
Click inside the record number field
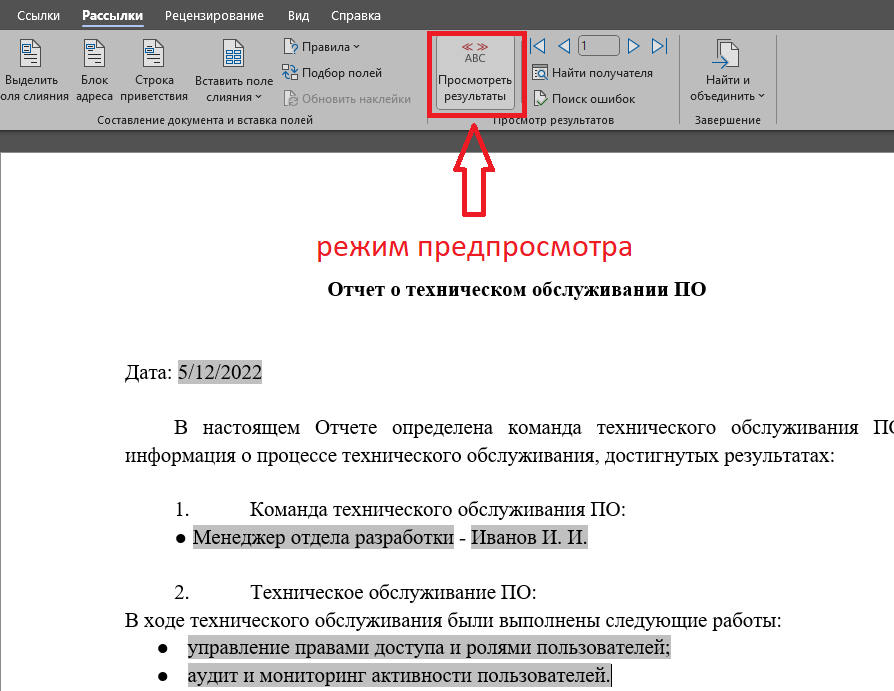click(598, 44)
